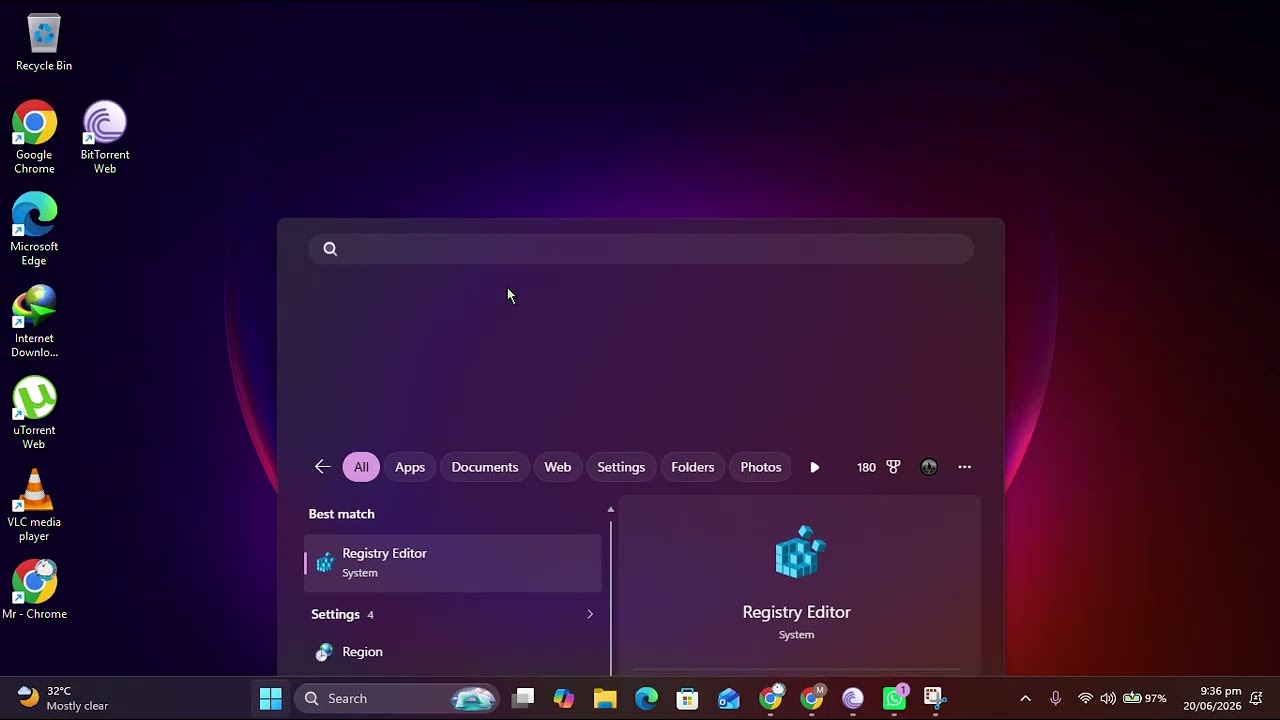Screen dimensions: 1280x720
Task: Click the large Registry Editor preview icon
Action: (798, 552)
